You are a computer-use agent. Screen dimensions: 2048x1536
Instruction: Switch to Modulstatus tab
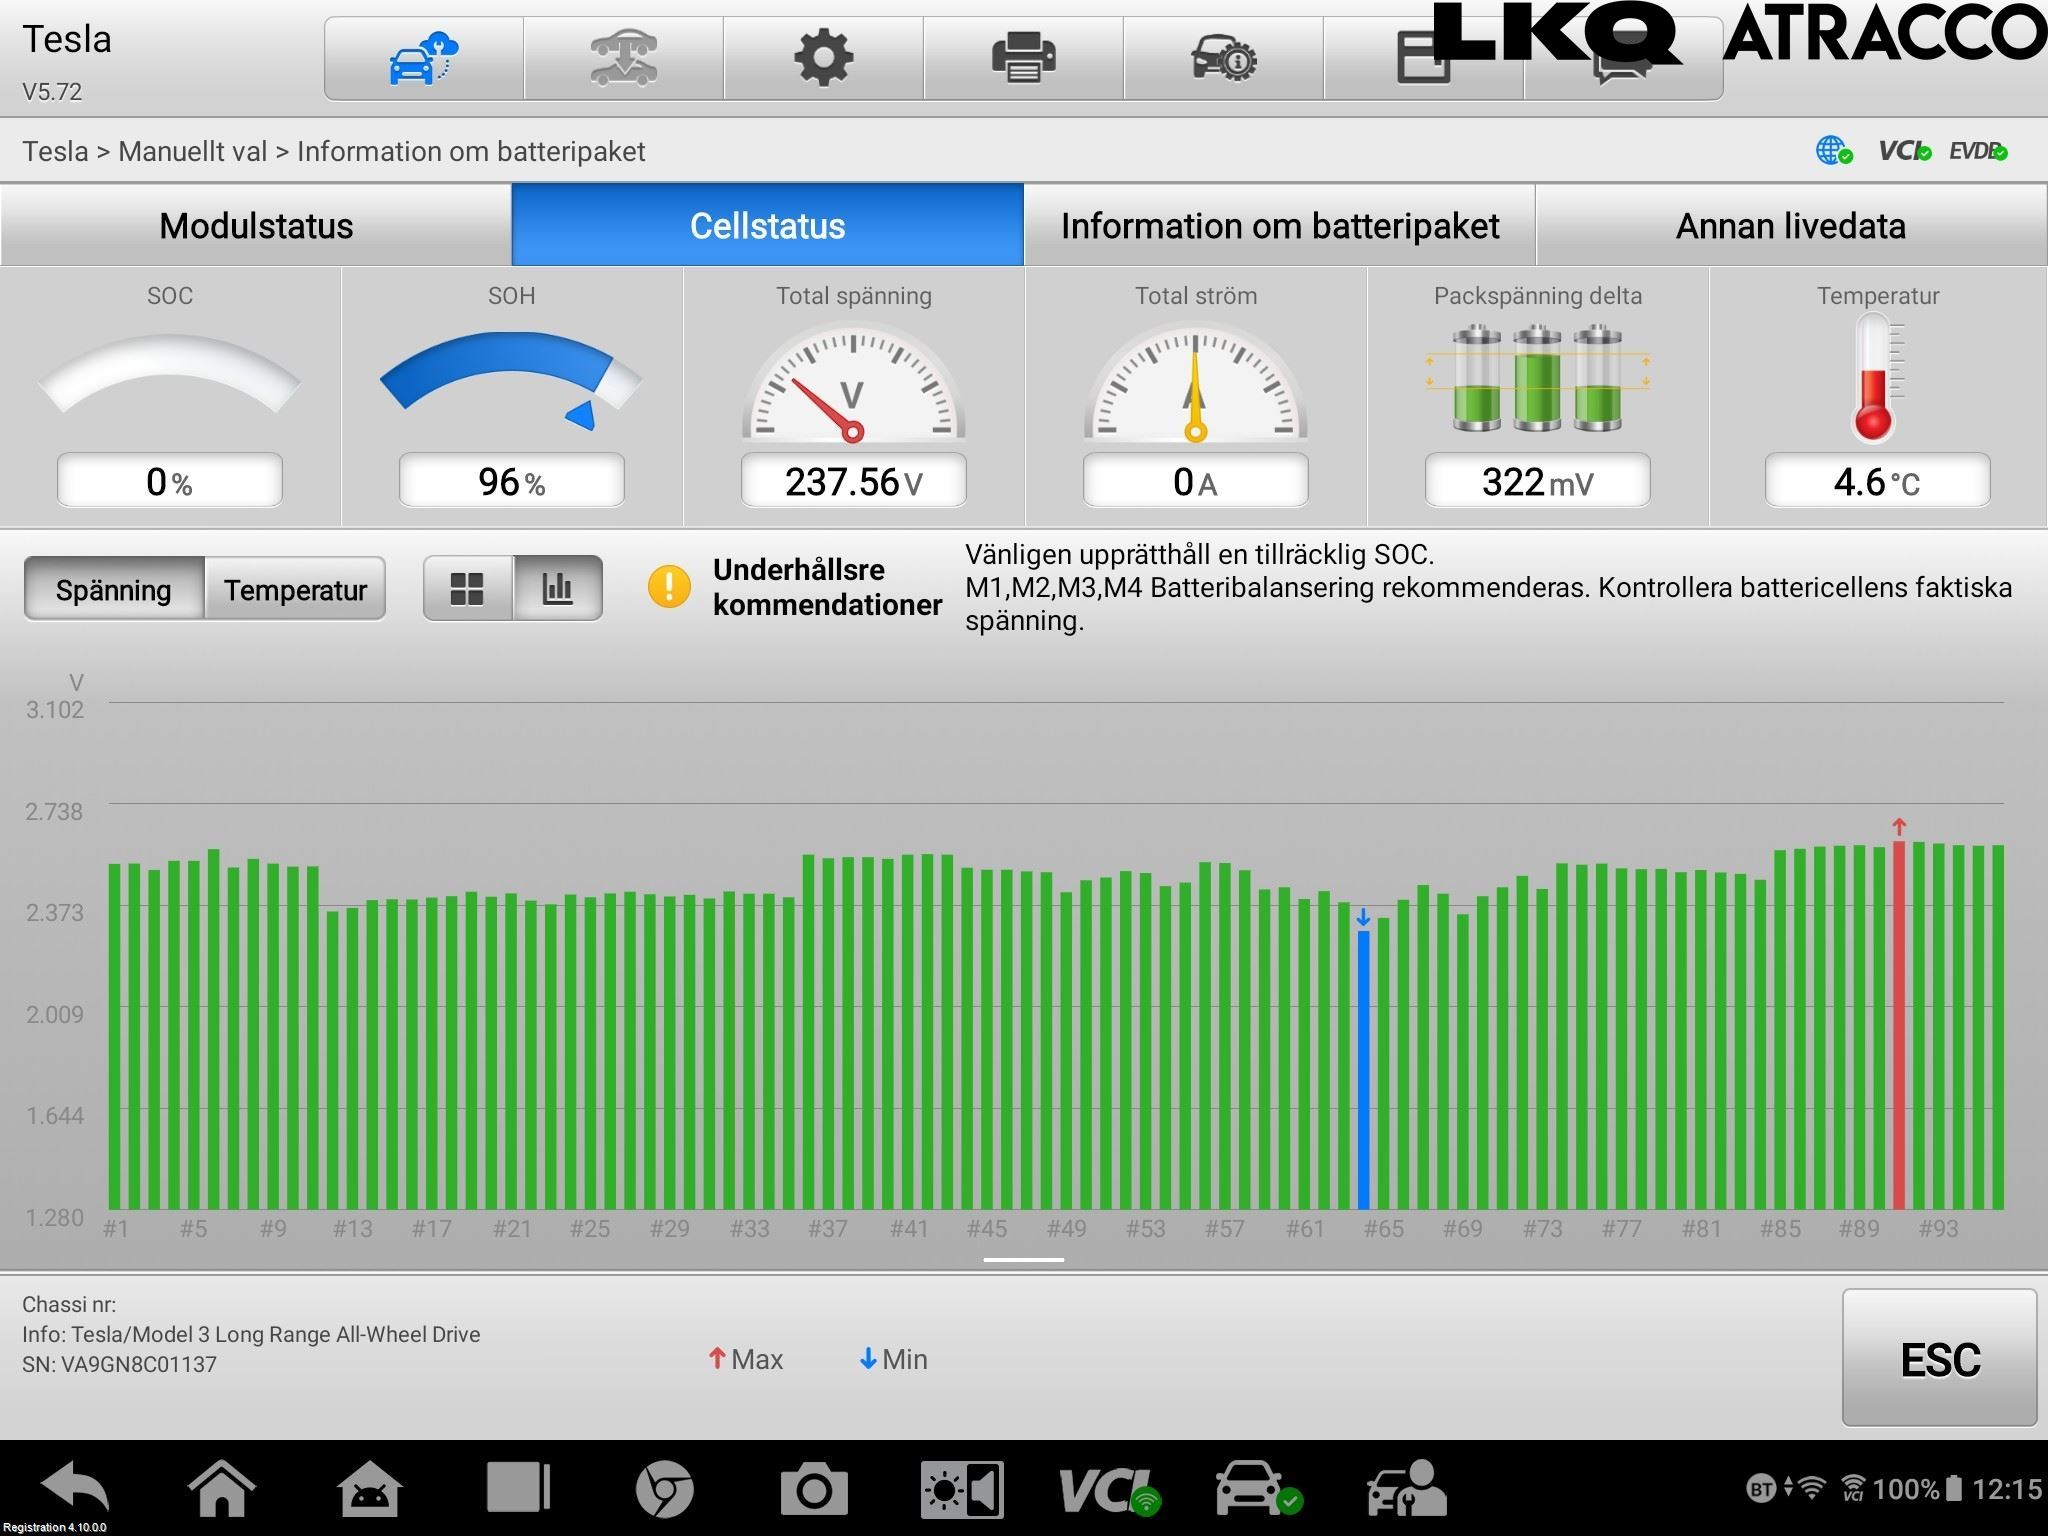click(256, 226)
